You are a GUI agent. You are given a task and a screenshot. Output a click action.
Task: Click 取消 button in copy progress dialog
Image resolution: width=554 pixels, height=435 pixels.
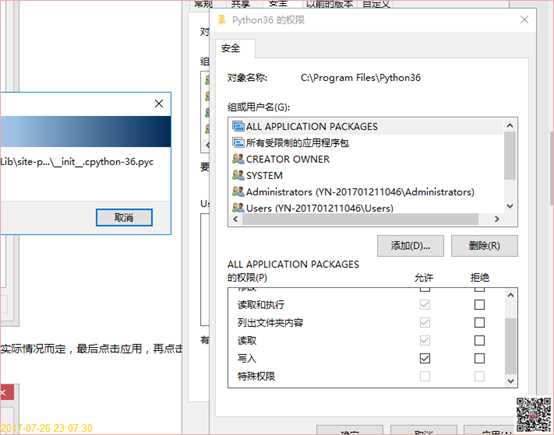pyautogui.click(x=124, y=217)
